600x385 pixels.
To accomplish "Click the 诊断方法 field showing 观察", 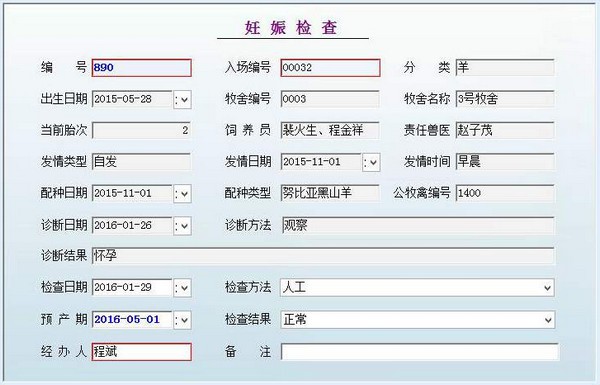I will pos(417,226).
